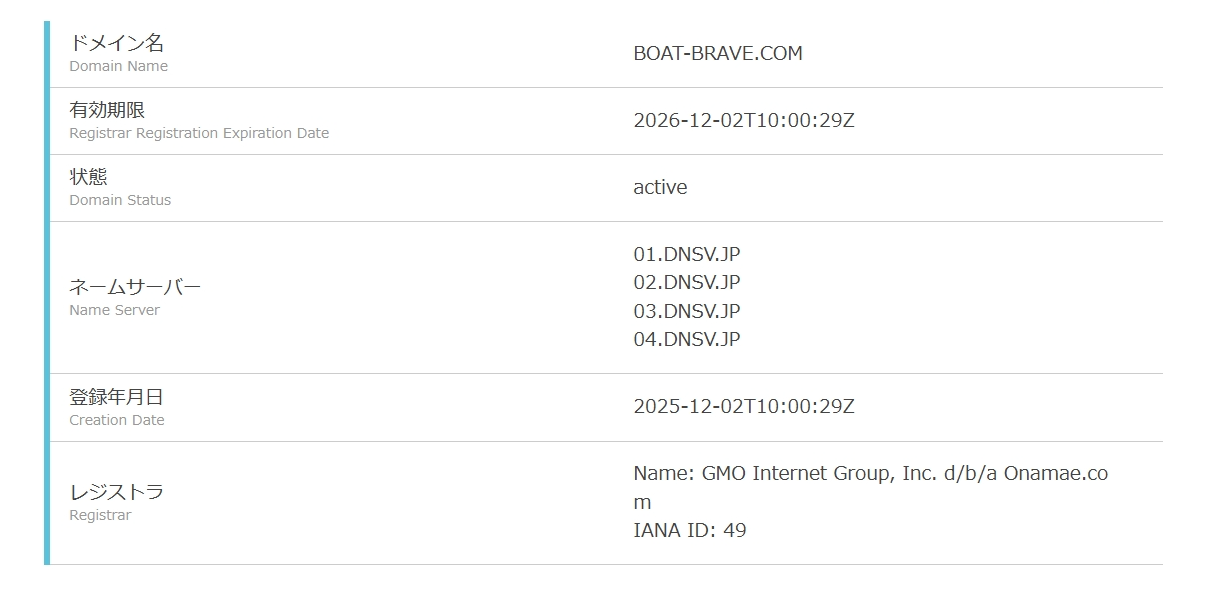Click the 03.DNSV.JP name server entry
This screenshot has width=1230, height=609.
point(687,311)
